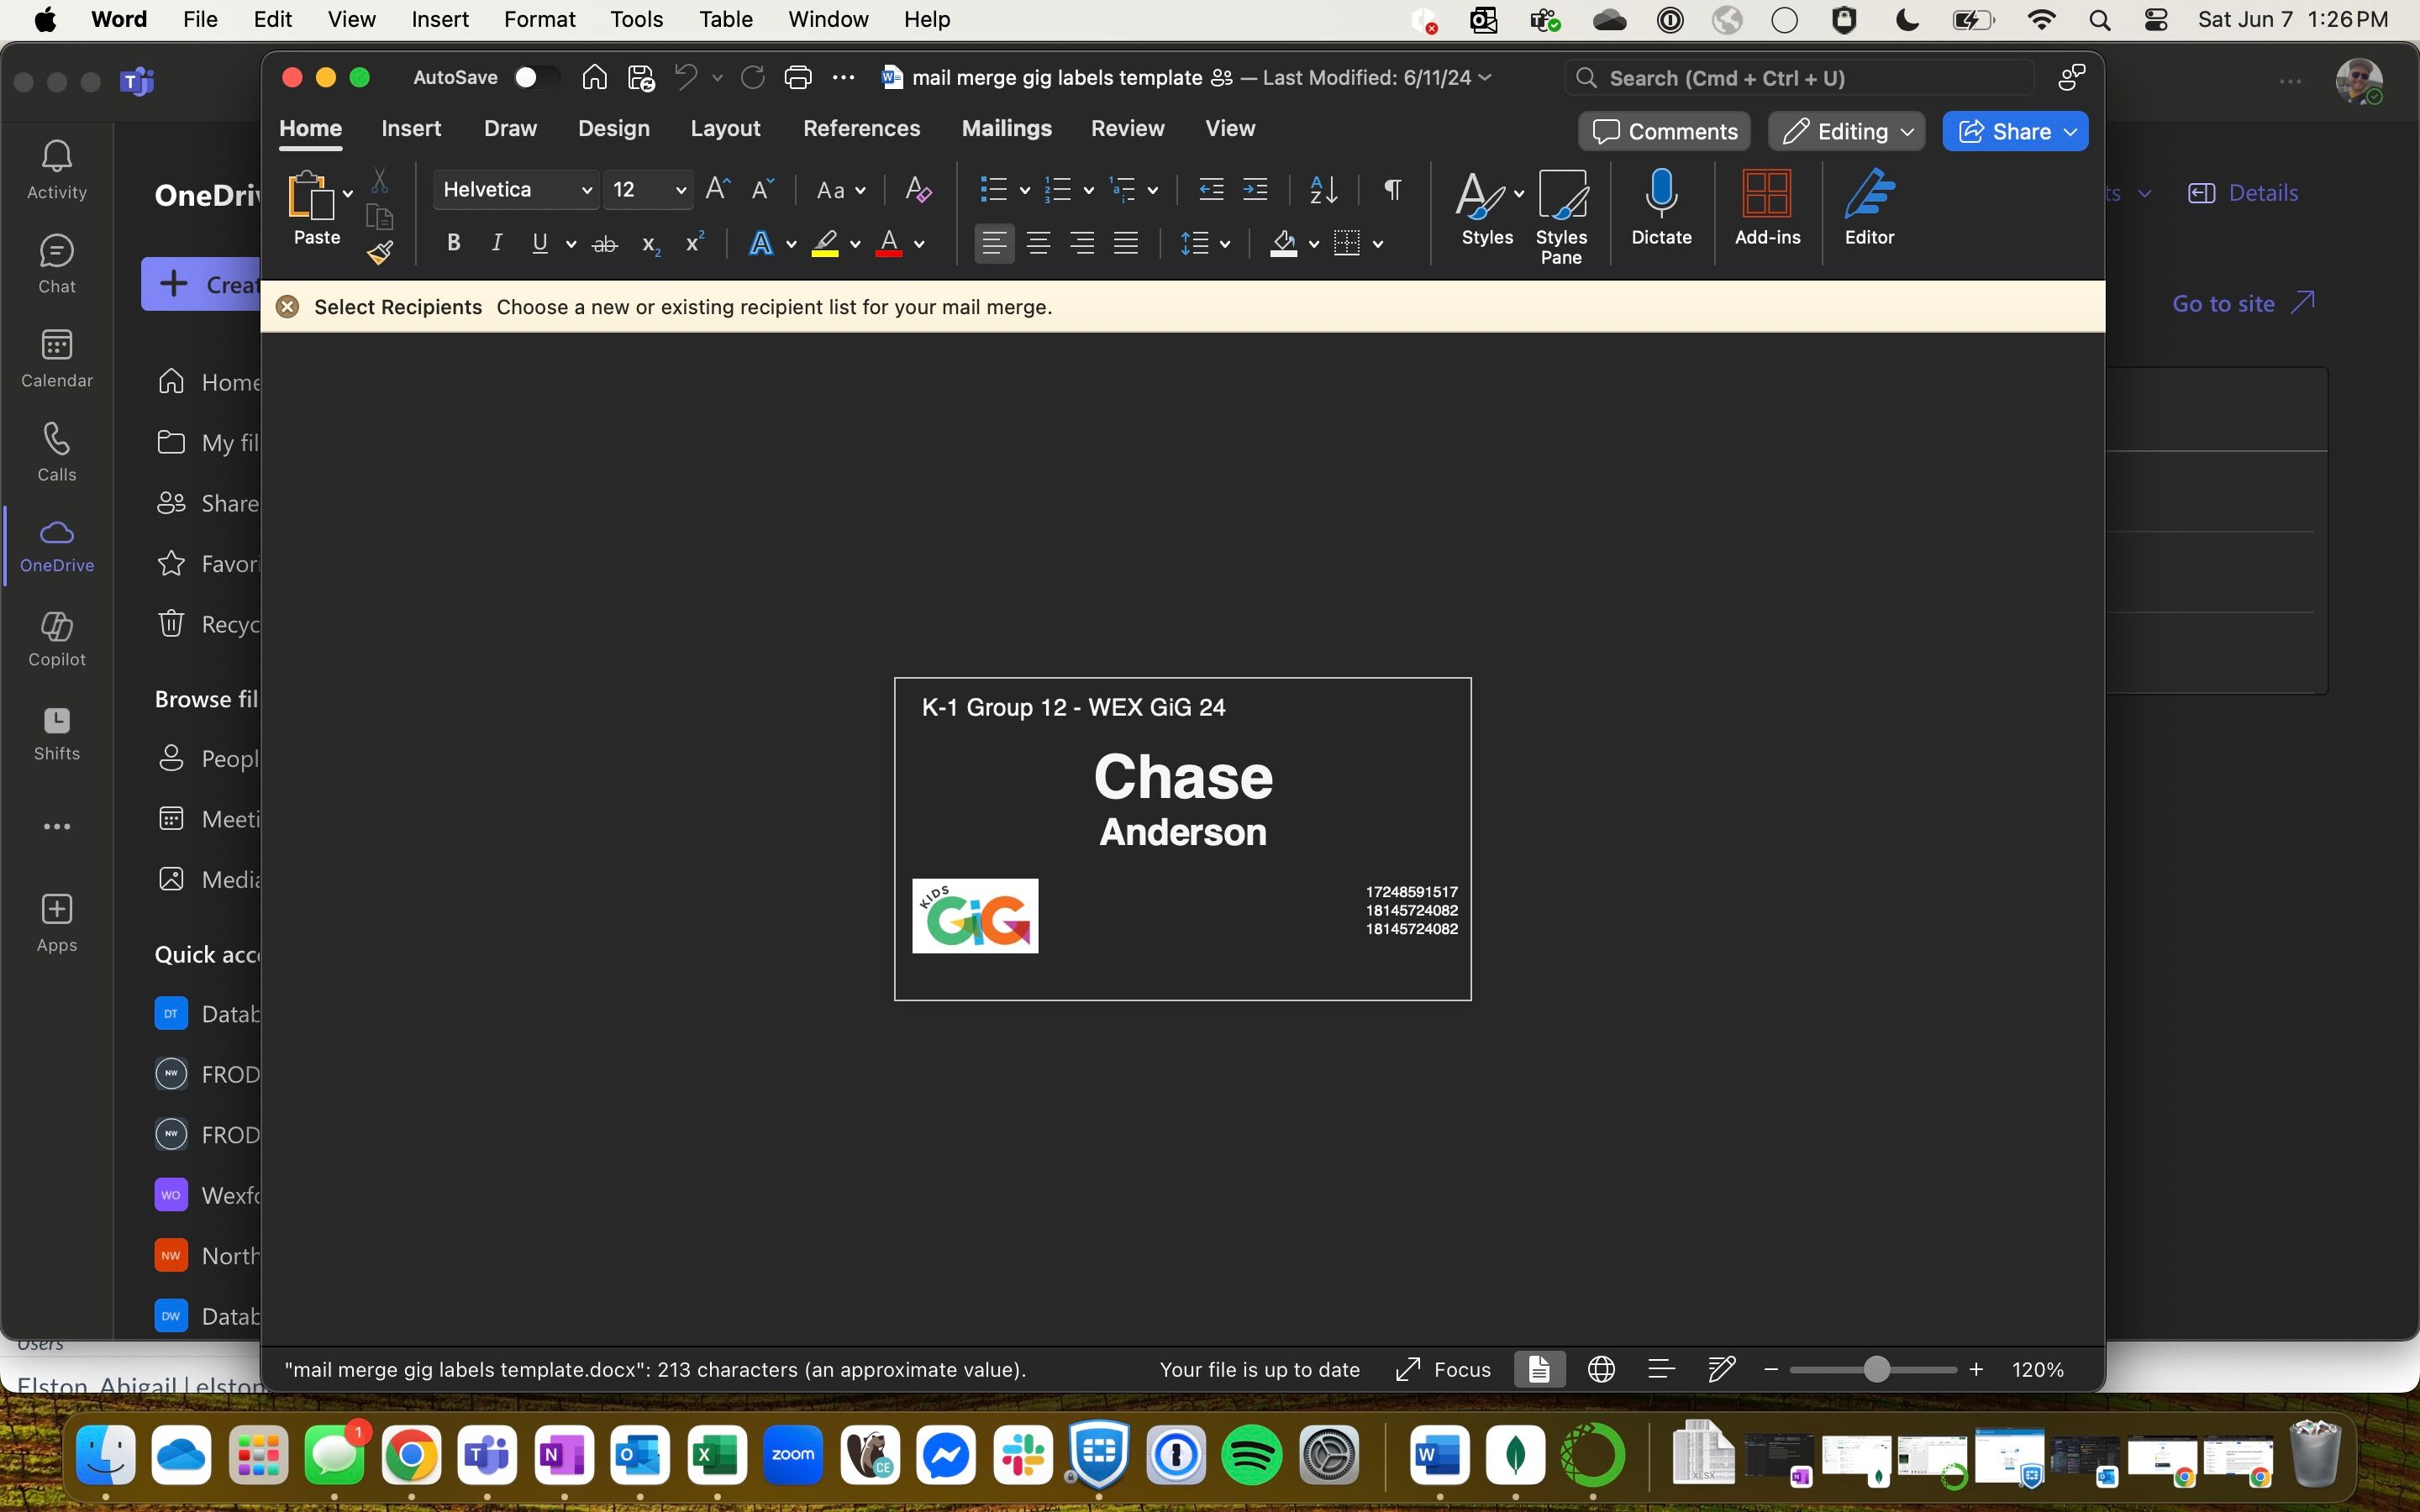
Task: Click the Format Painter brush icon
Action: pos(380,252)
